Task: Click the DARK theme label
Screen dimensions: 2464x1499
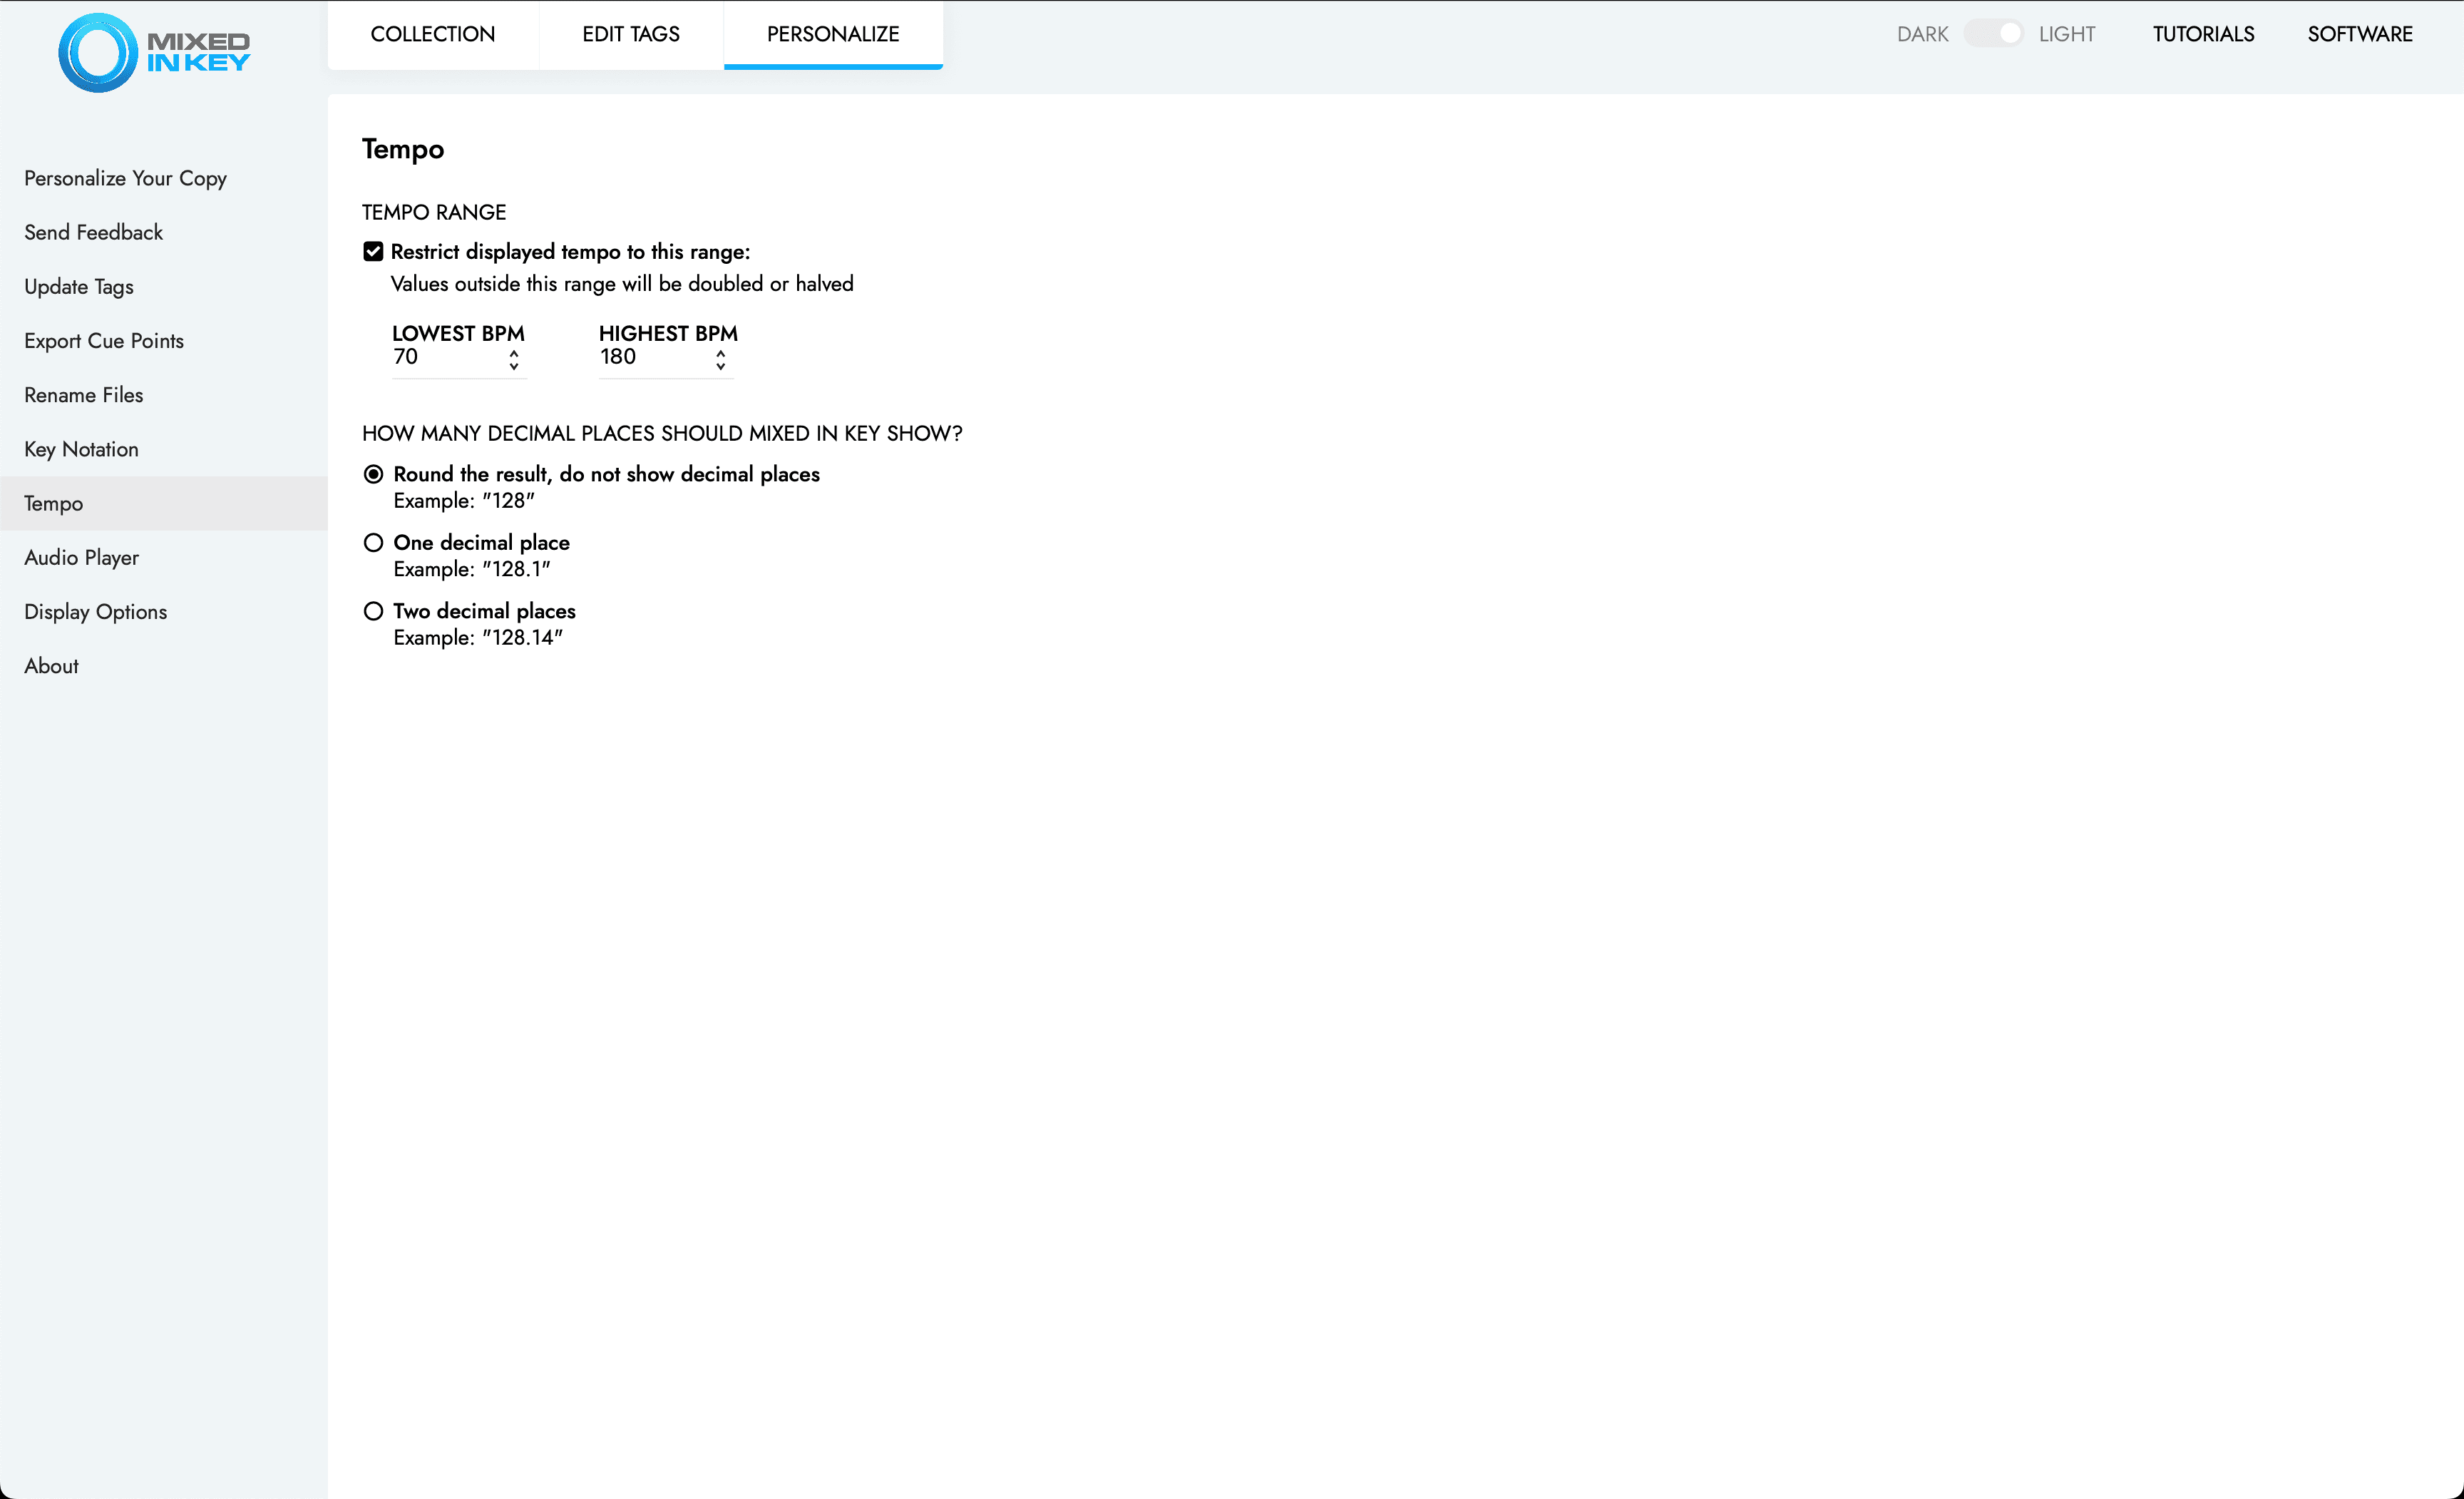Action: click(x=1922, y=34)
